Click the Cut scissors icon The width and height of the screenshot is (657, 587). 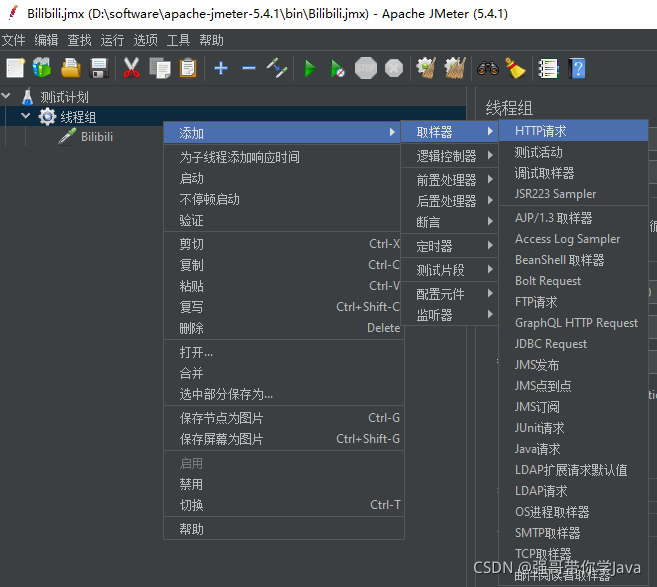click(132, 68)
